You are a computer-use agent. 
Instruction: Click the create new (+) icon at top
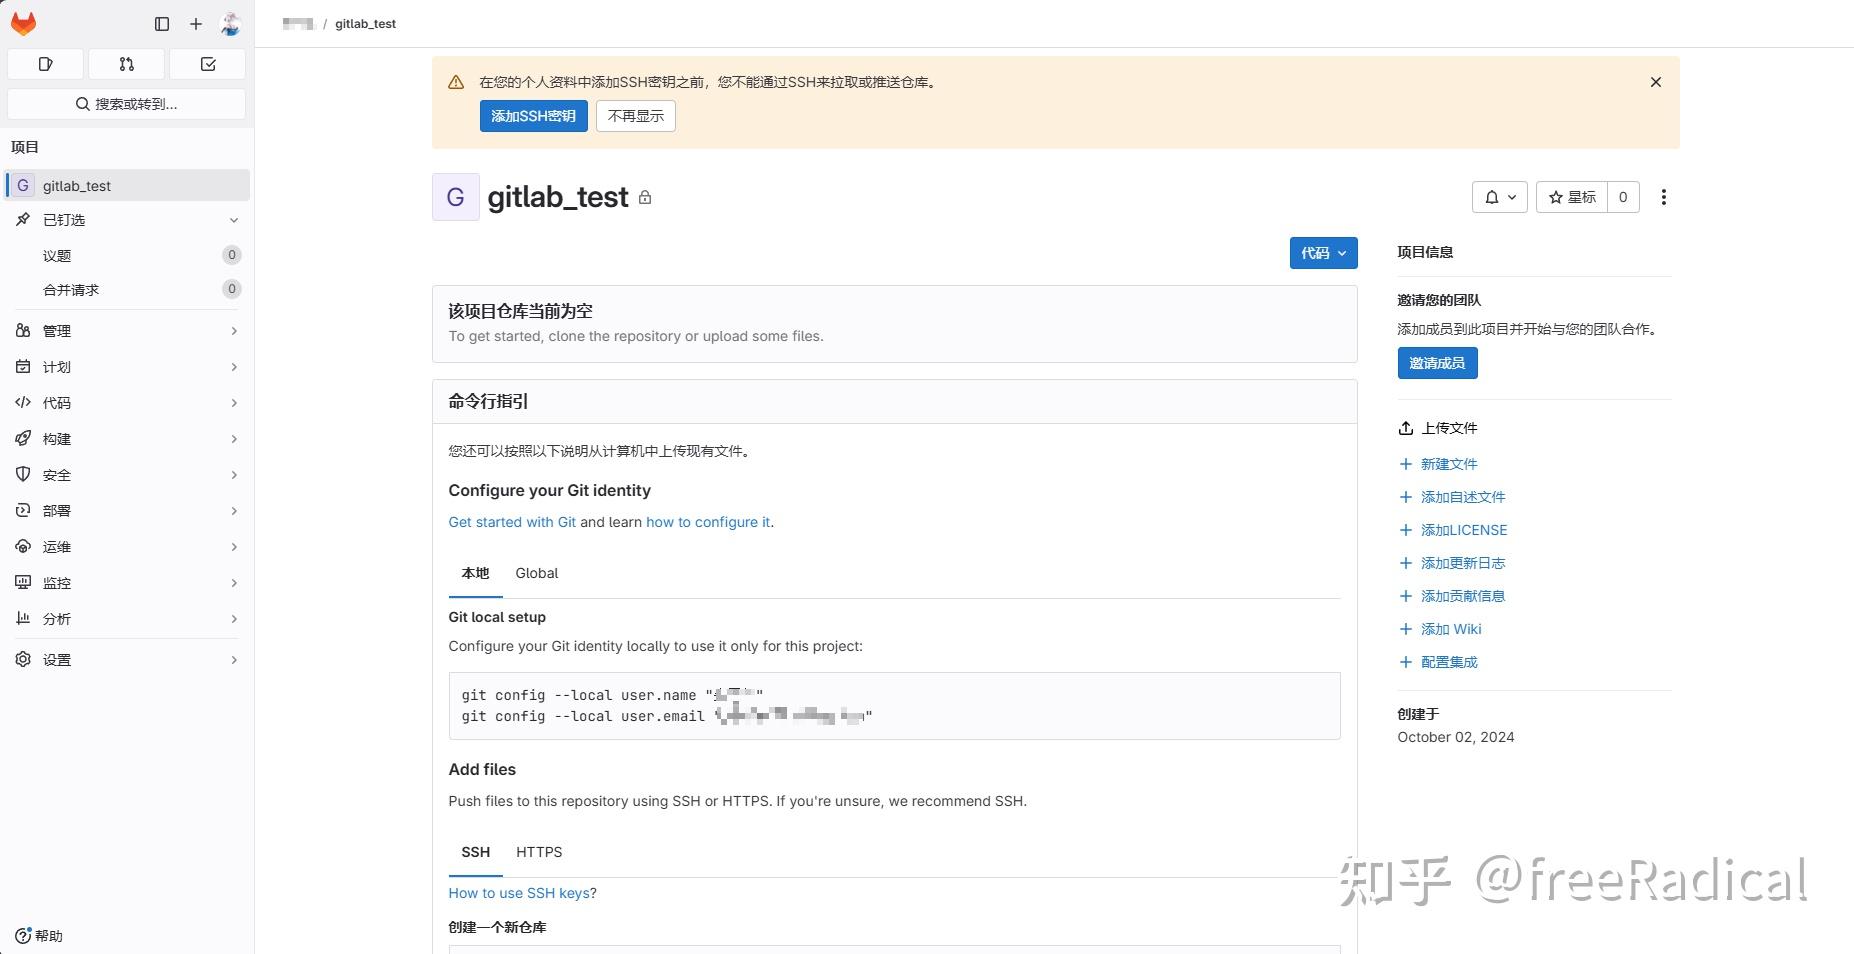(196, 24)
